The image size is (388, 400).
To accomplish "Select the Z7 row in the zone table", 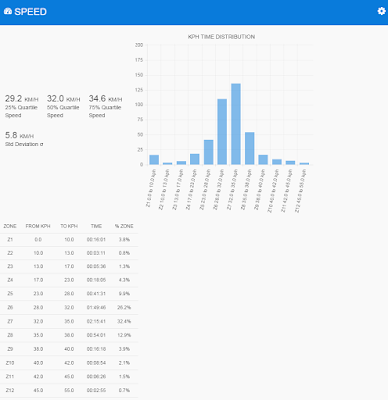I will [69, 321].
